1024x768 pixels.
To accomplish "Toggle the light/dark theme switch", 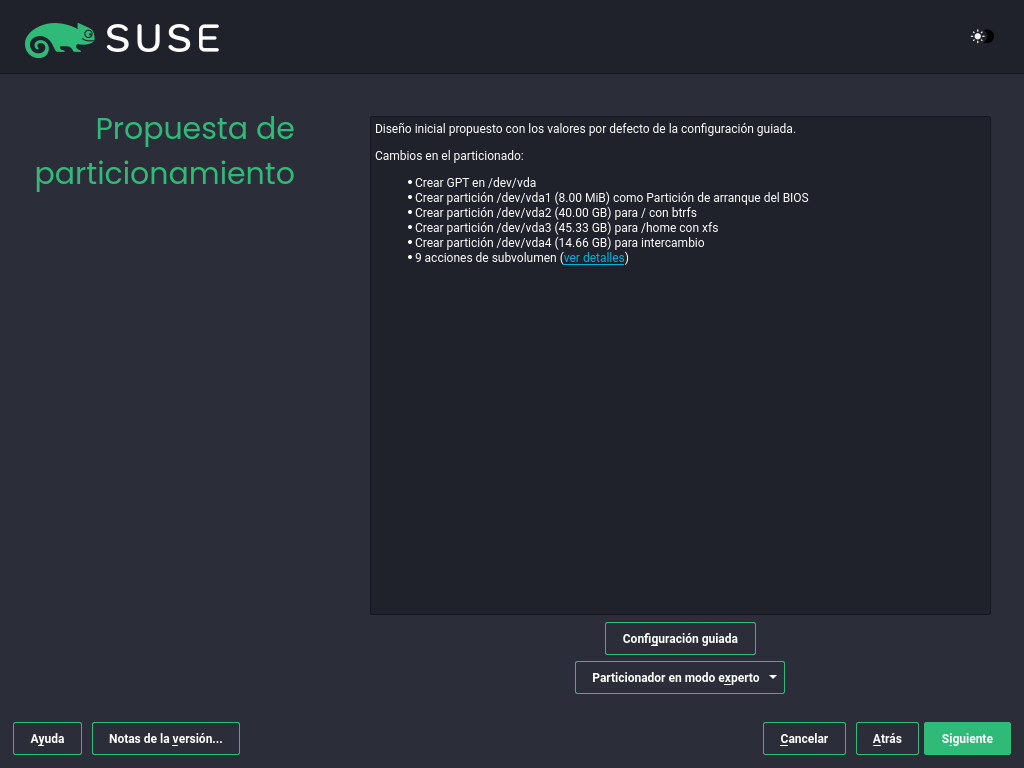I will coord(982,37).
